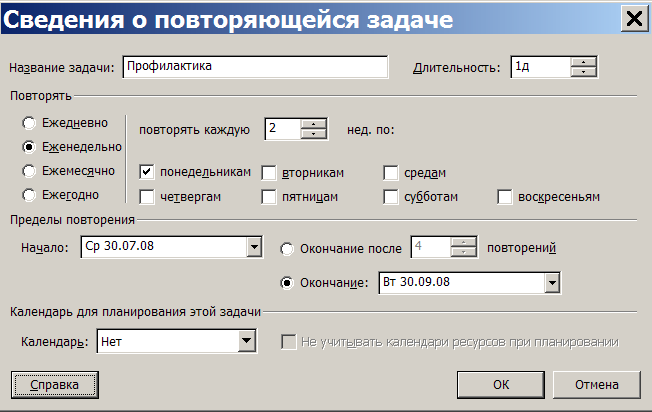Viewport: 652px width, 412px height.
Task: Confirm the dialog with OK
Action: pyautogui.click(x=501, y=385)
